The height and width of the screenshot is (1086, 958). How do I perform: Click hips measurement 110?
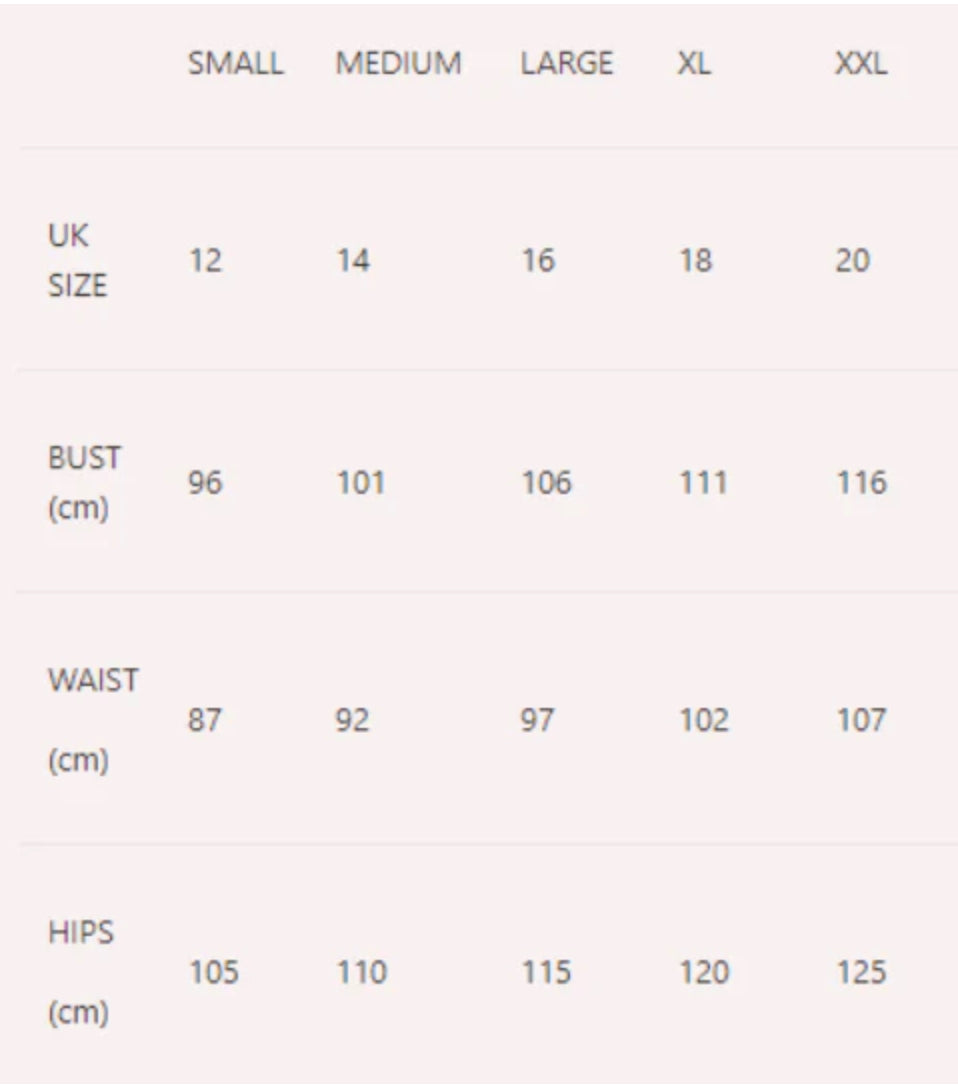[362, 972]
